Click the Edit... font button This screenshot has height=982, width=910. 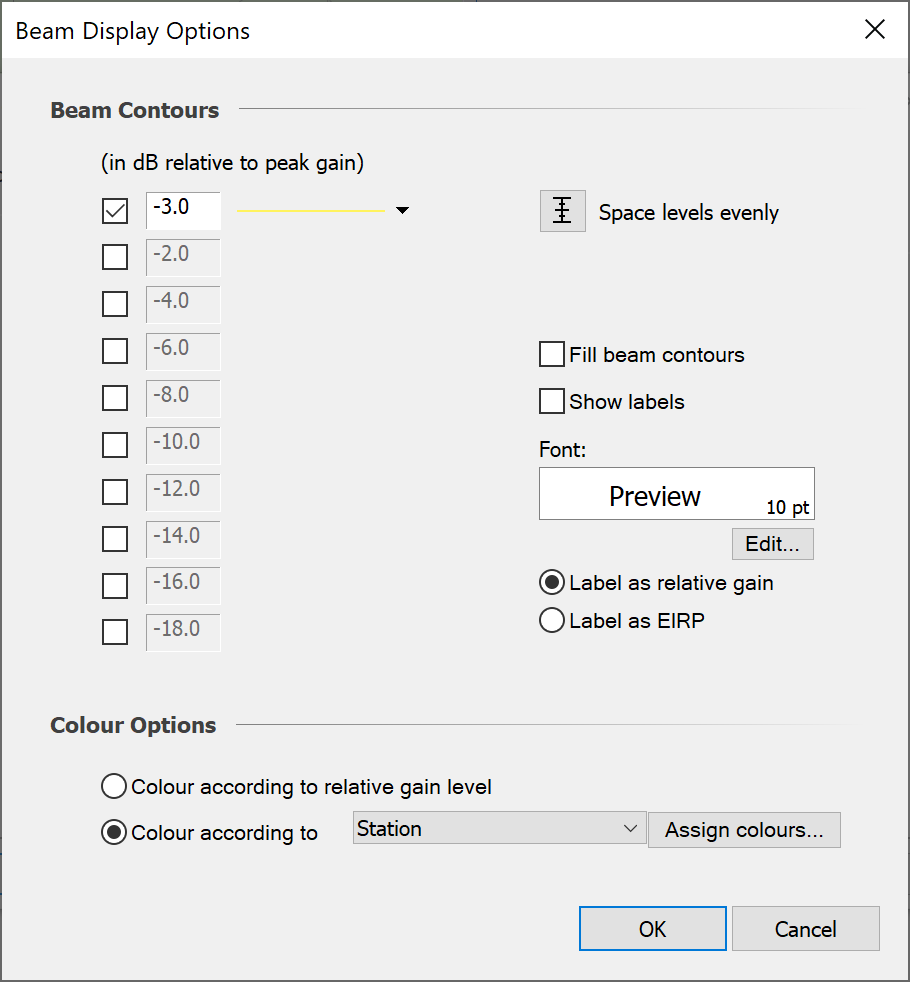[x=773, y=544]
